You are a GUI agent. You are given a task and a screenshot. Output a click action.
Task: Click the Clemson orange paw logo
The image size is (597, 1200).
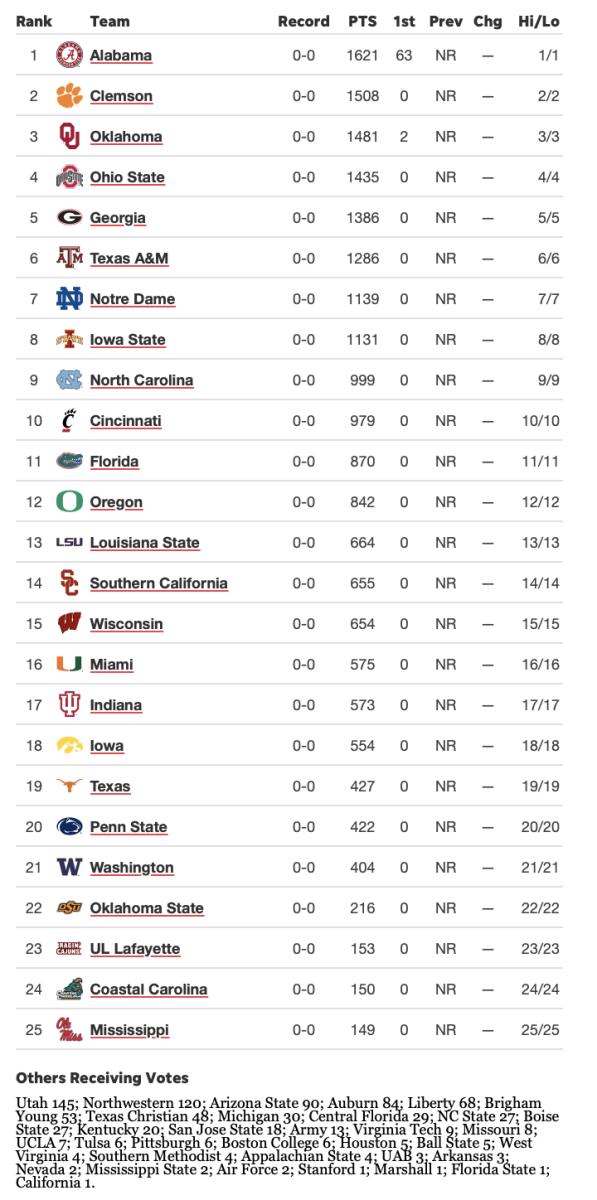69,96
